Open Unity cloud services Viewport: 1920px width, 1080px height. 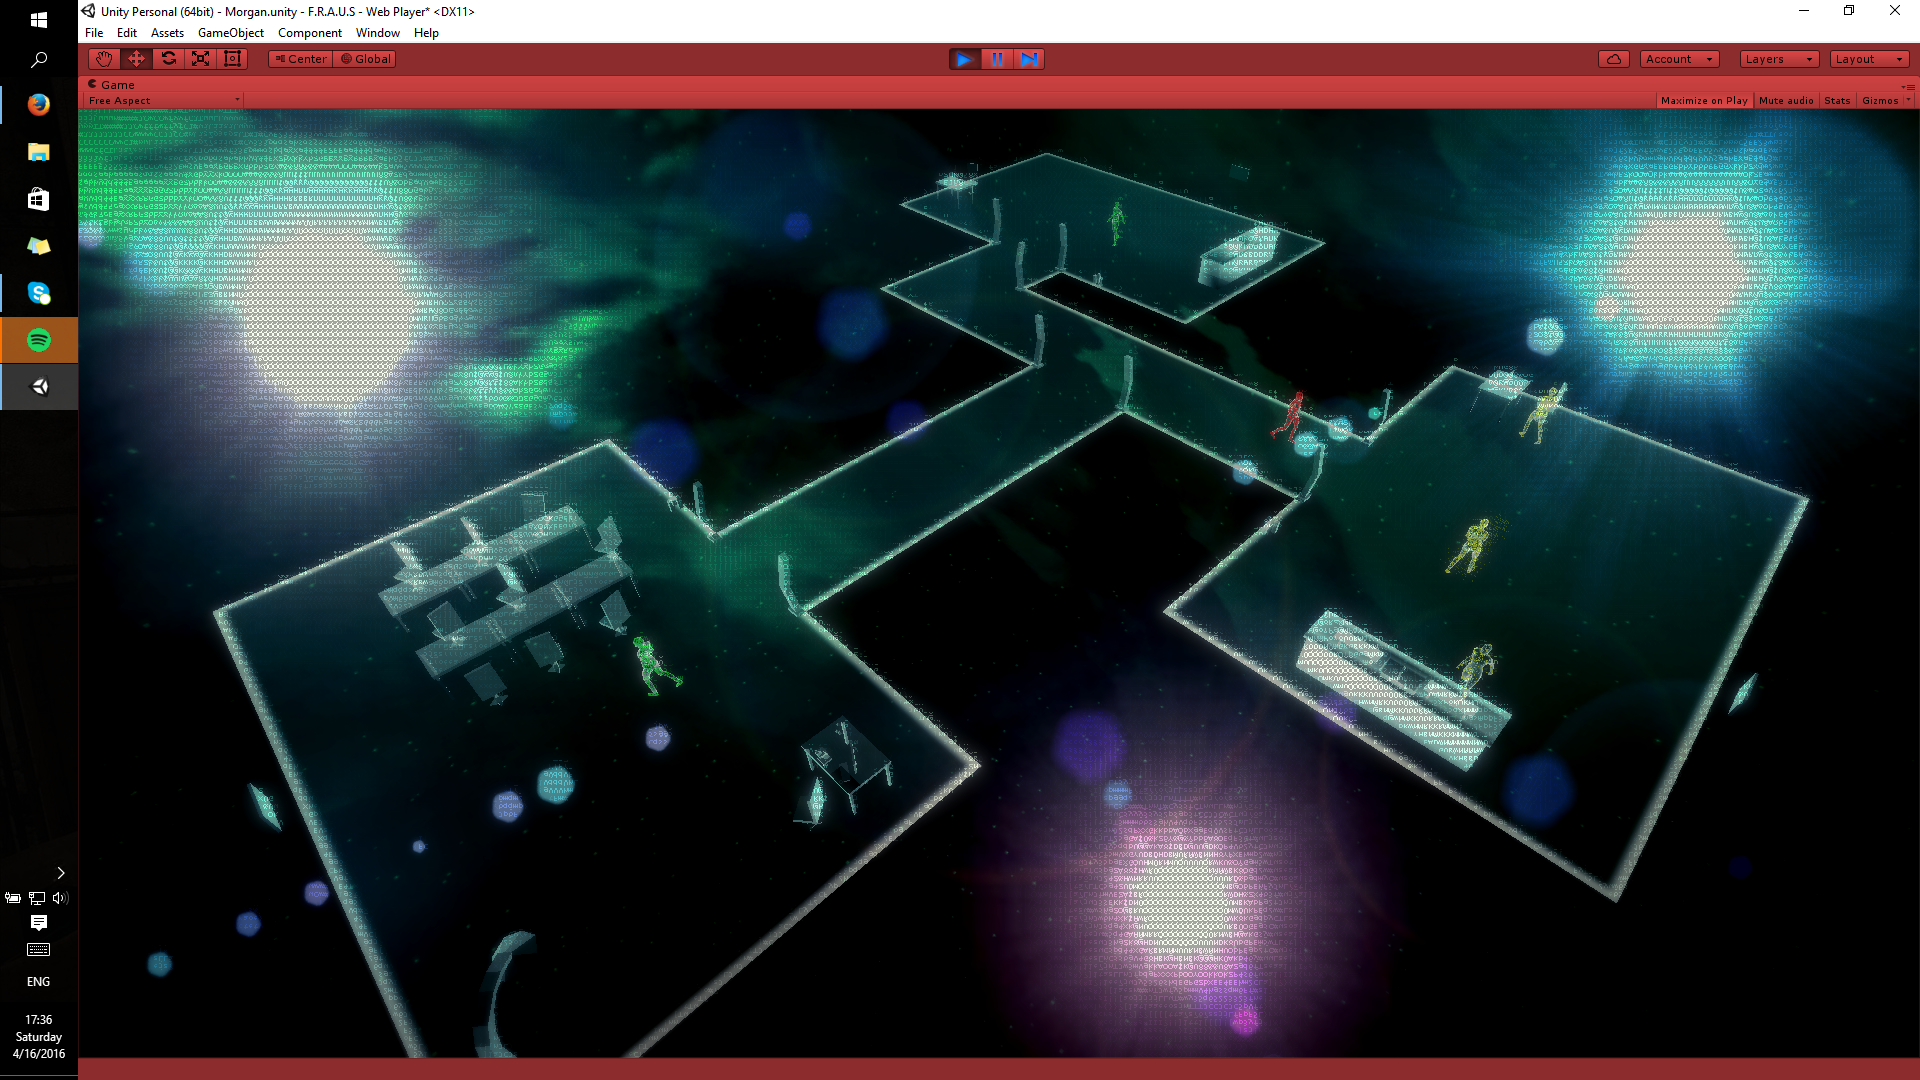click(1614, 59)
